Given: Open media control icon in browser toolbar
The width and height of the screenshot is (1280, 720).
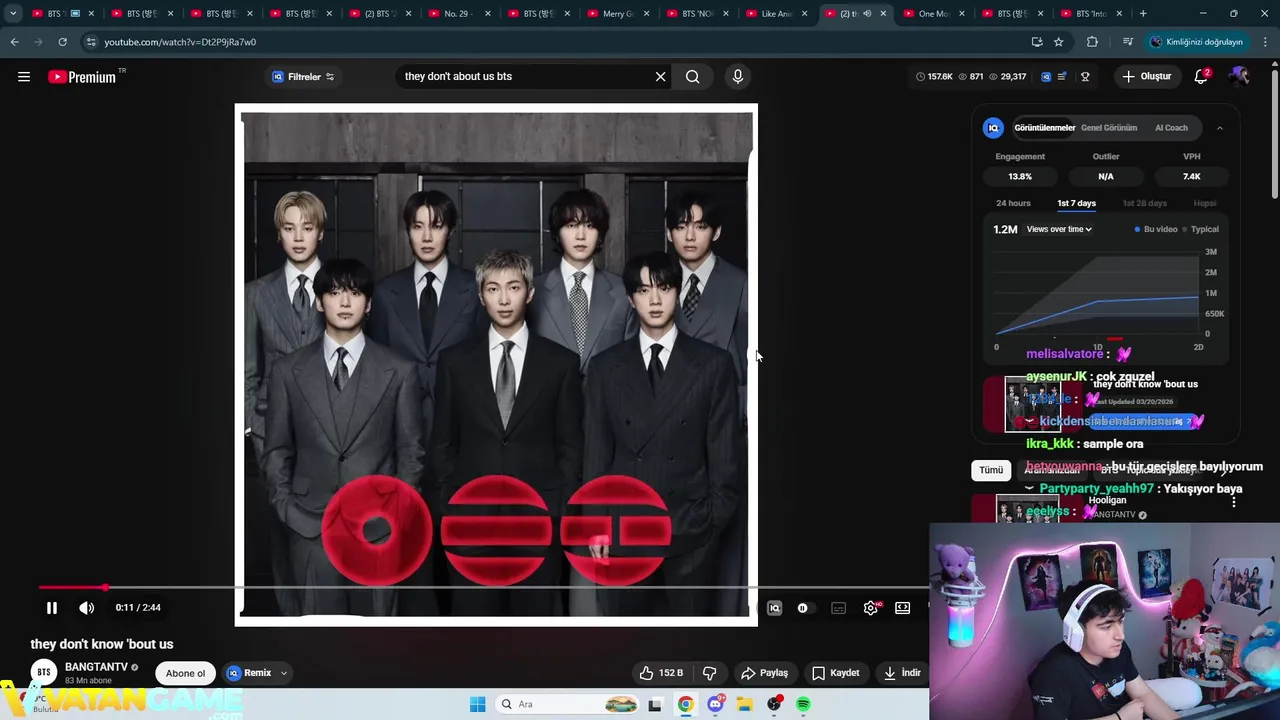Looking at the screenshot, I should [1128, 42].
